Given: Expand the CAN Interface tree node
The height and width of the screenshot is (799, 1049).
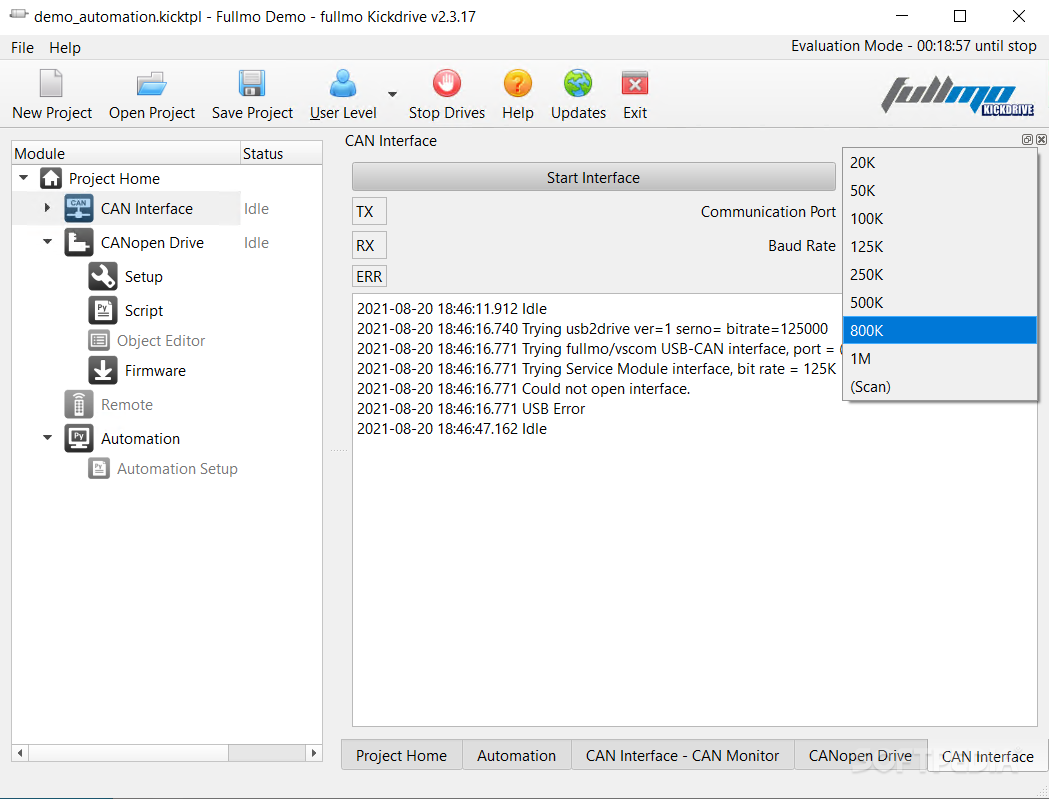Looking at the screenshot, I should [x=47, y=208].
